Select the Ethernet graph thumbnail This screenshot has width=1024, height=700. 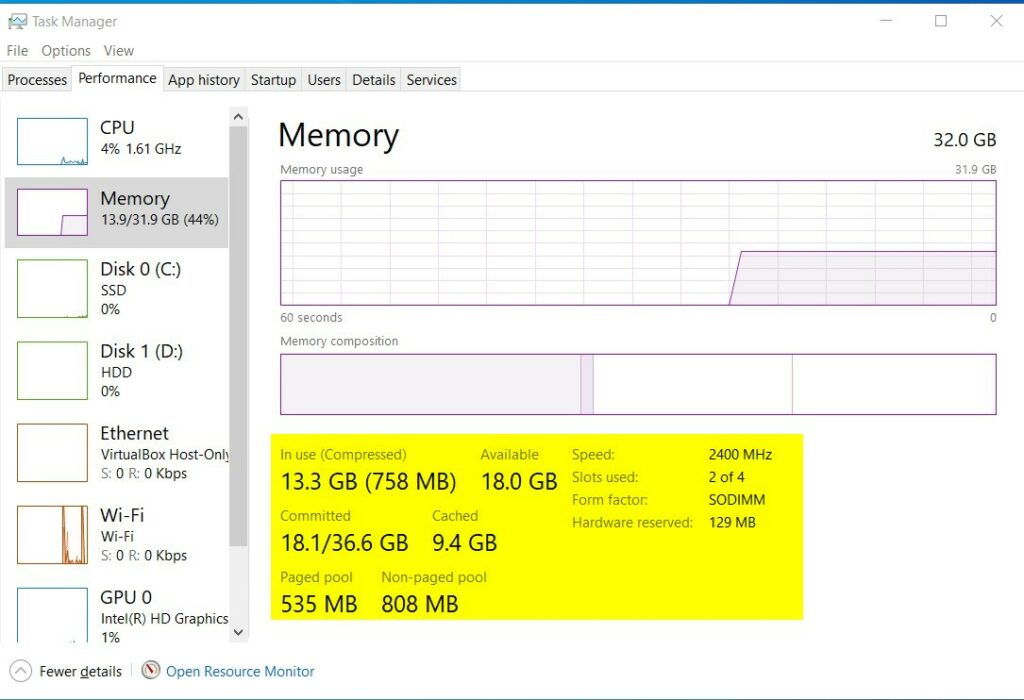pos(52,453)
